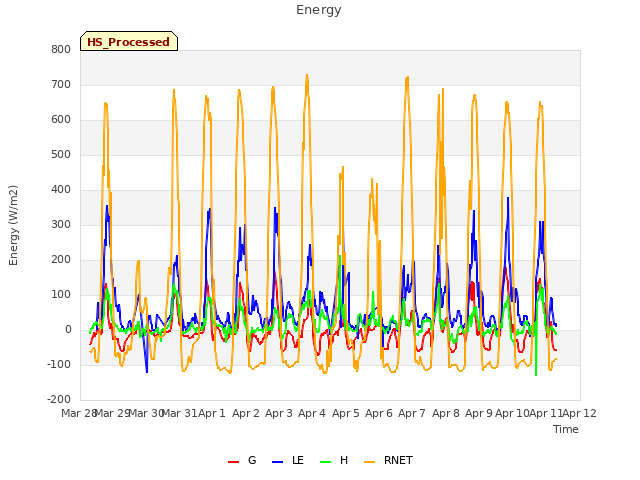Click the -100 y-axis tick label
The width and height of the screenshot is (640, 480).
pyautogui.click(x=59, y=364)
